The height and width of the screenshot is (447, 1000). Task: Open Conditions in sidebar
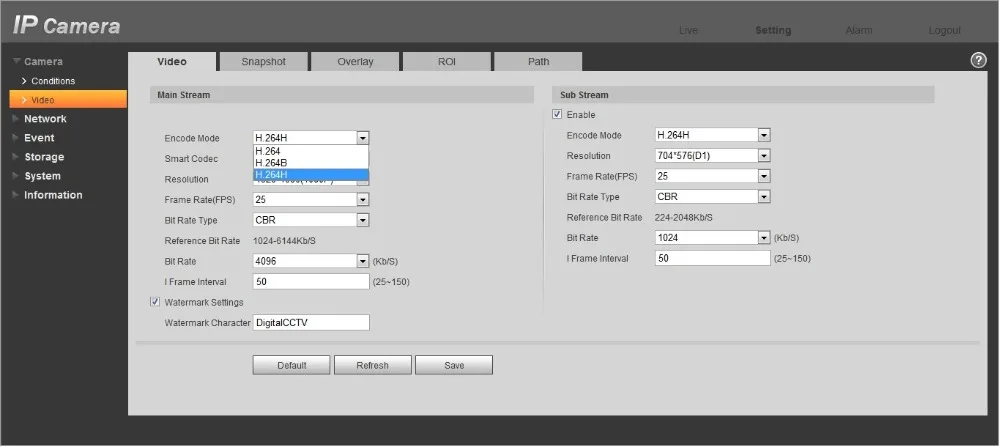pyautogui.click(x=53, y=81)
